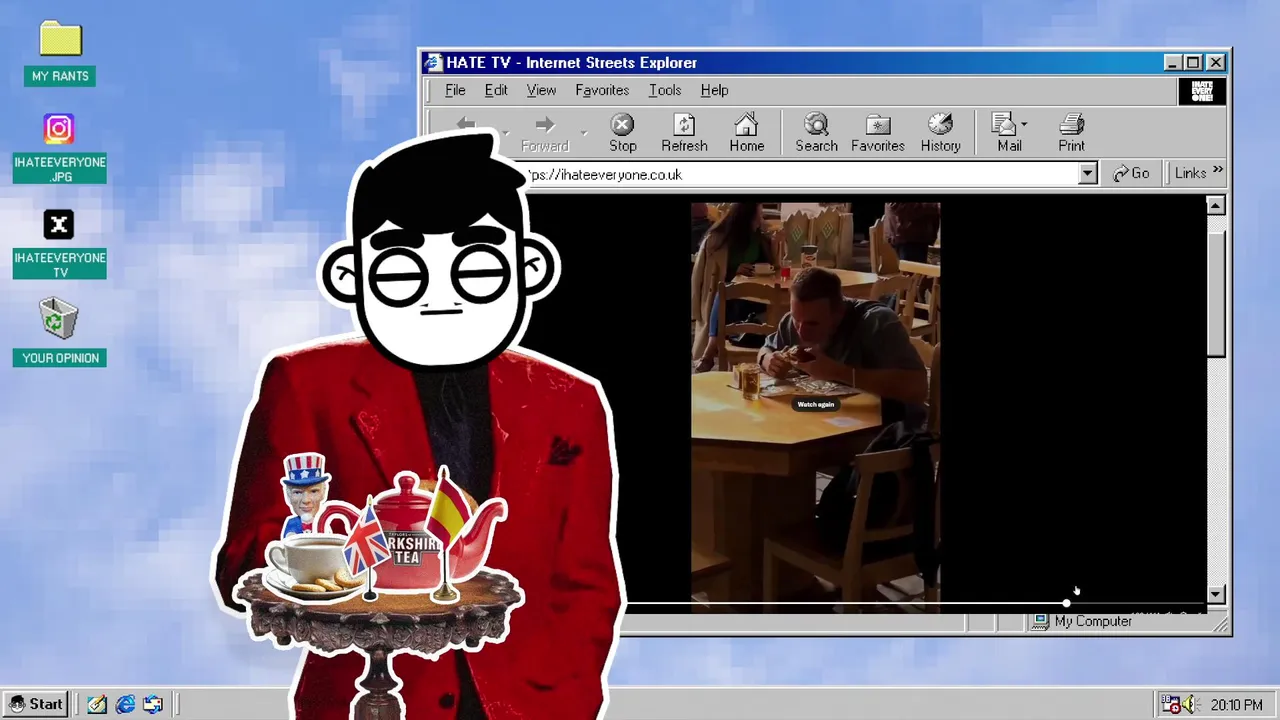Print the page with Print icon
The image size is (1280, 720).
click(1071, 125)
